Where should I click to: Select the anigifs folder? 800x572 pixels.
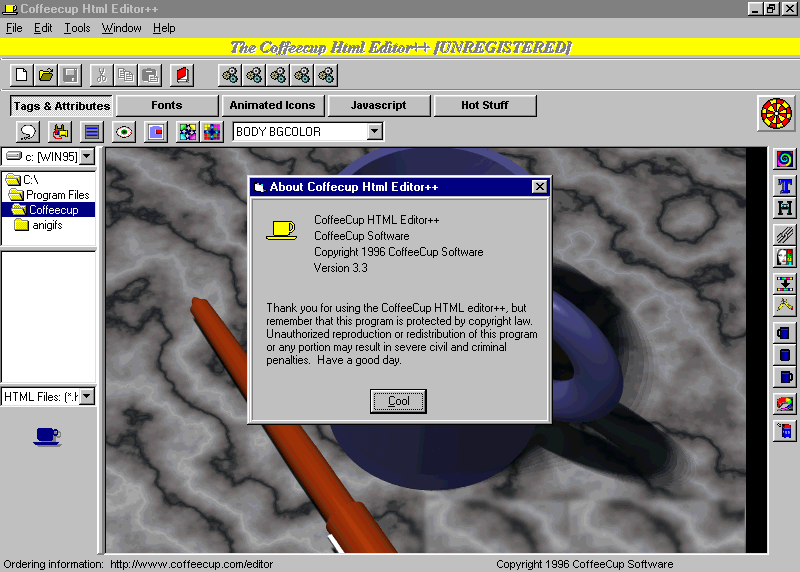click(x=39, y=225)
